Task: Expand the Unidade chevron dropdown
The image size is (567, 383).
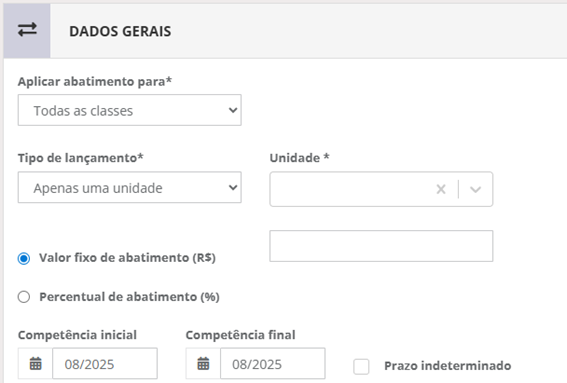Action: (475, 189)
